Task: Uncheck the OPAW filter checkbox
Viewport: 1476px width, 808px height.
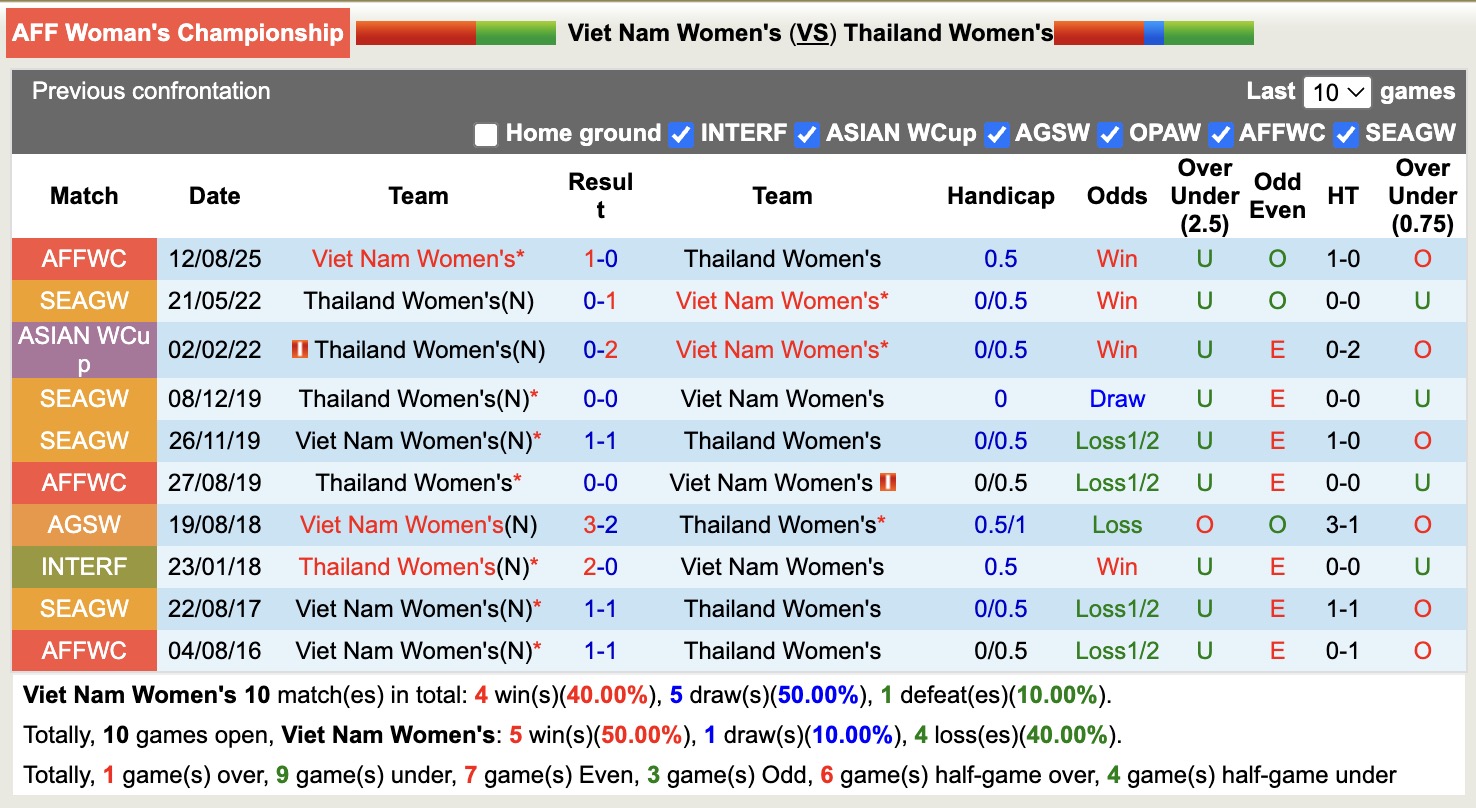Action: point(1109,133)
